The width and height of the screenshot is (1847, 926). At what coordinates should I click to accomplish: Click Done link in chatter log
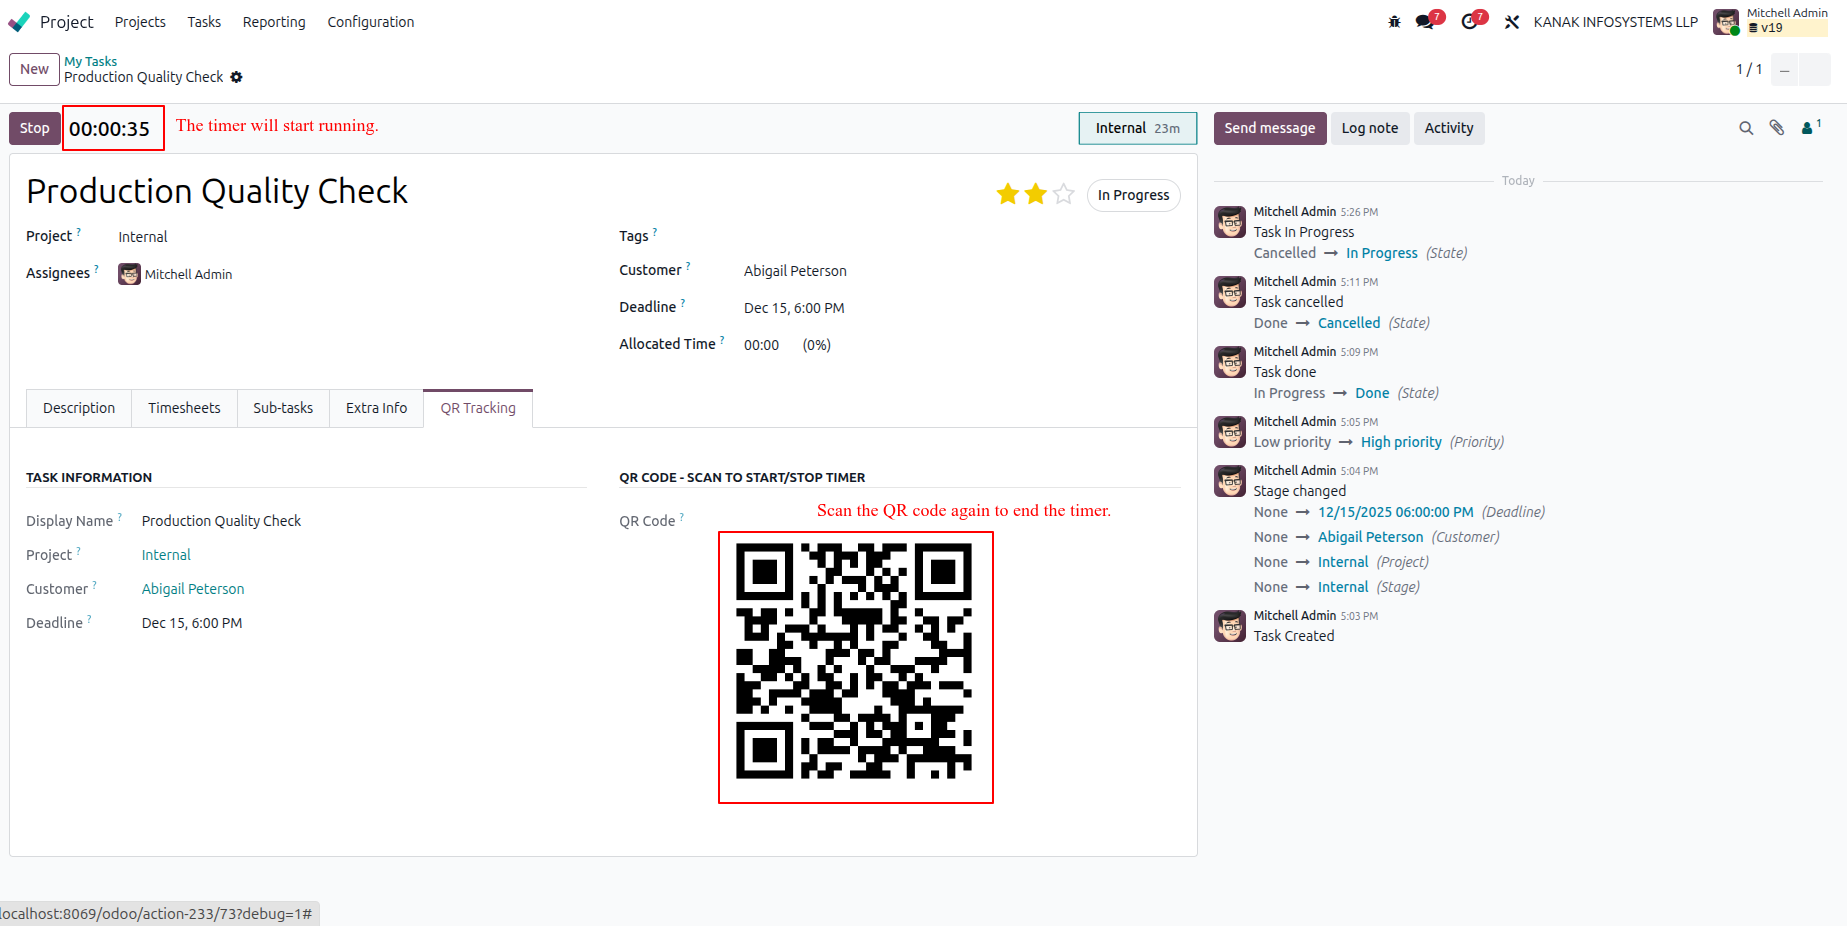pos(1372,393)
